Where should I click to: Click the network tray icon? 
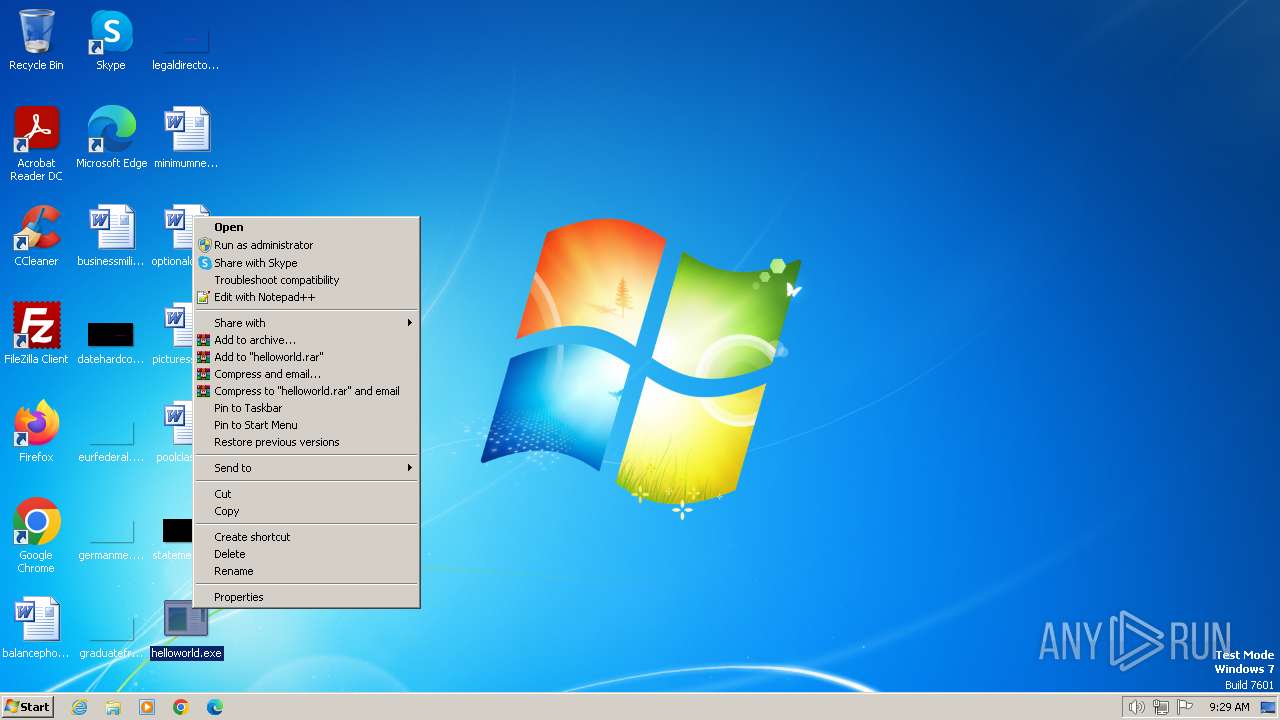click(x=1161, y=707)
